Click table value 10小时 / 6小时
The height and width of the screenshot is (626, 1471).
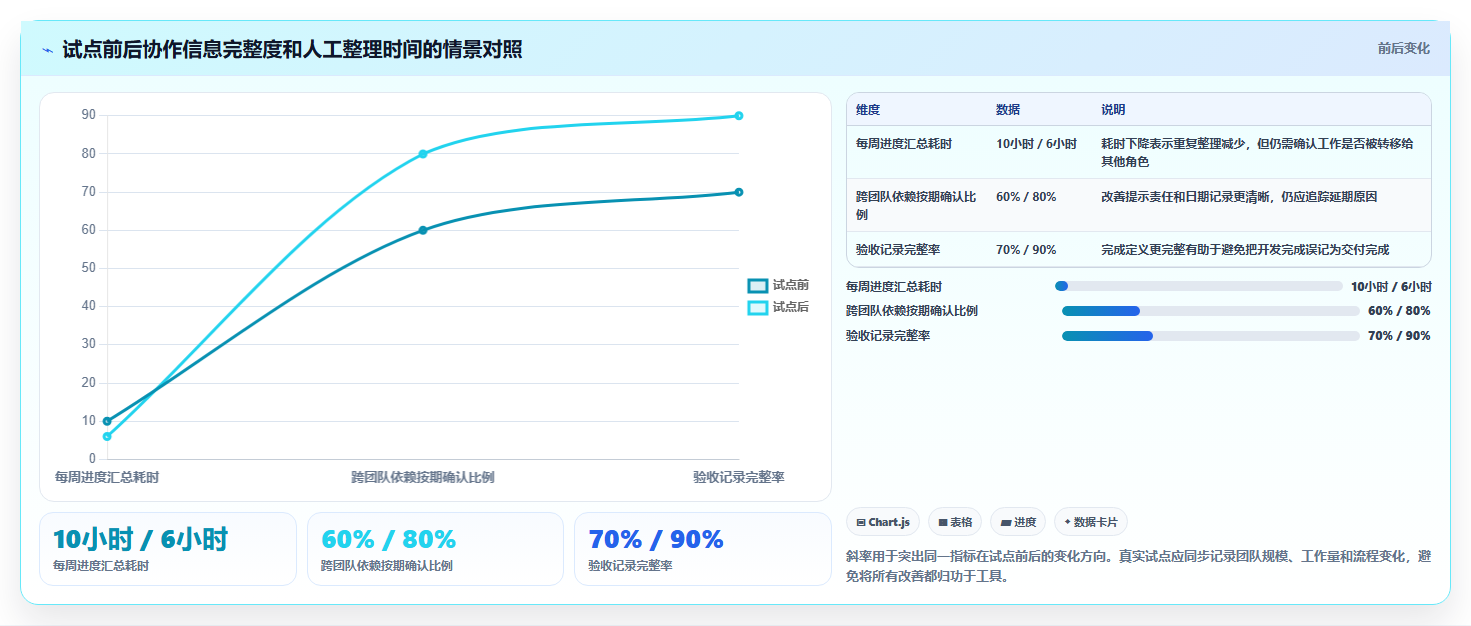(1037, 144)
